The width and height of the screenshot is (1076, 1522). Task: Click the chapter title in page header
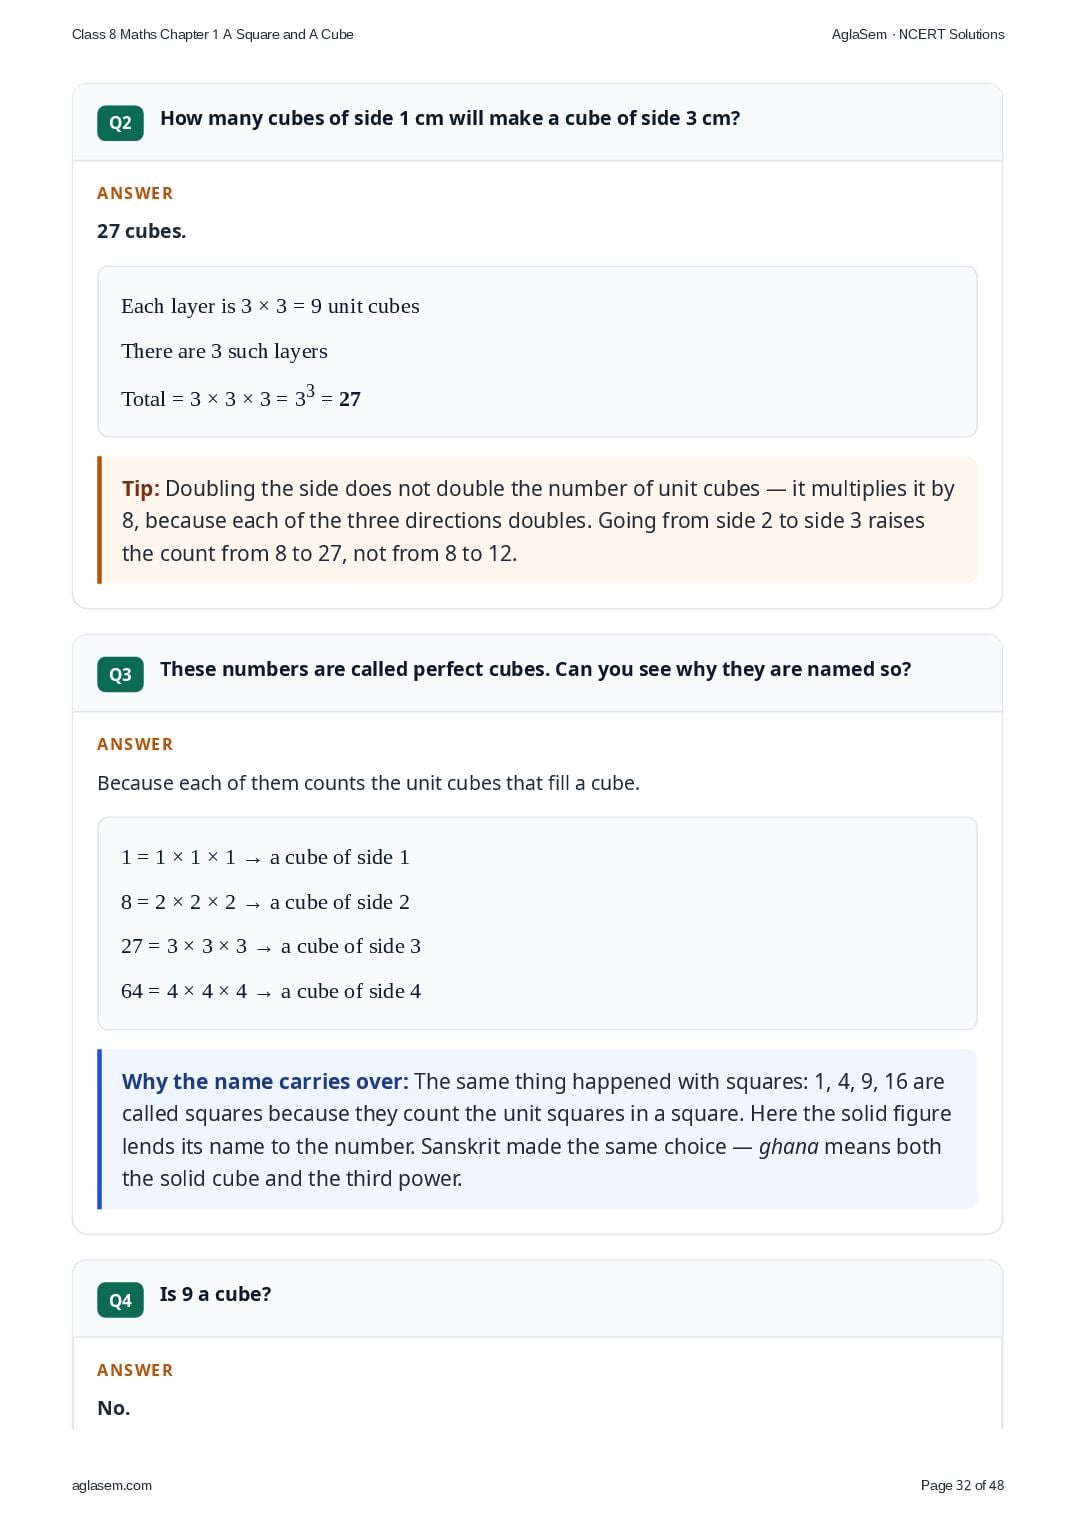click(213, 34)
